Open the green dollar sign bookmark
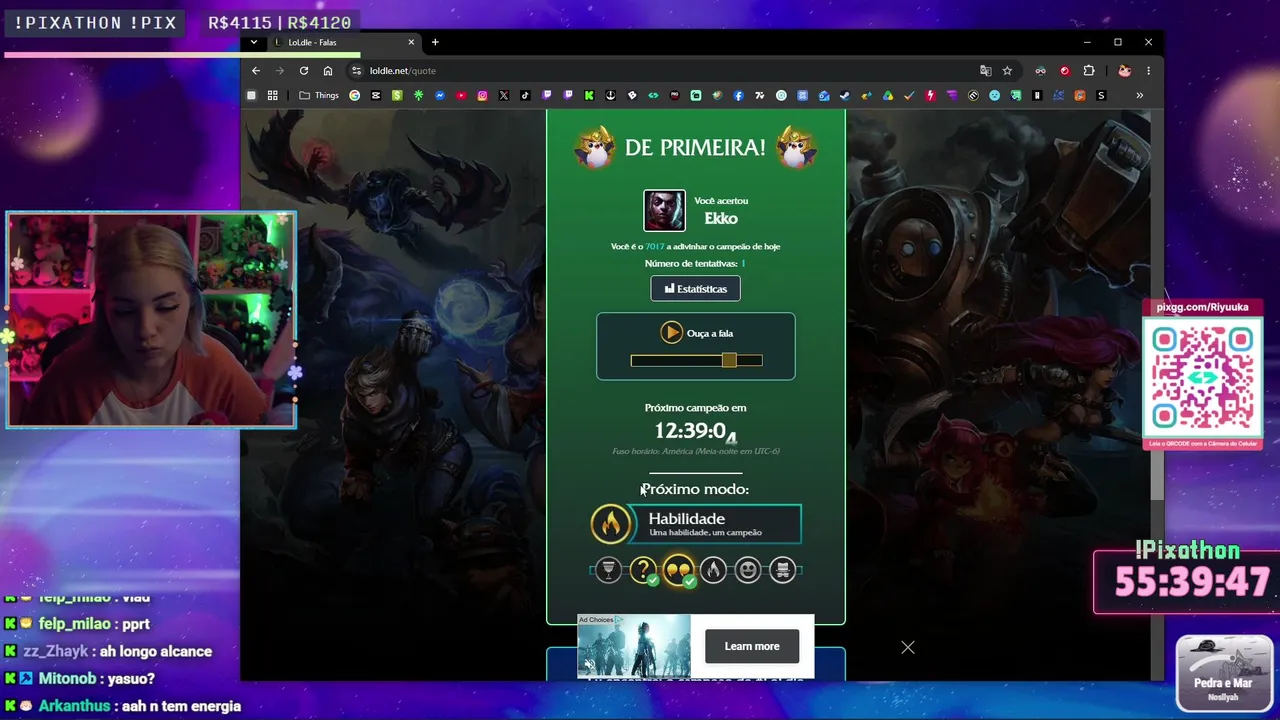1280x720 pixels. (x=397, y=96)
